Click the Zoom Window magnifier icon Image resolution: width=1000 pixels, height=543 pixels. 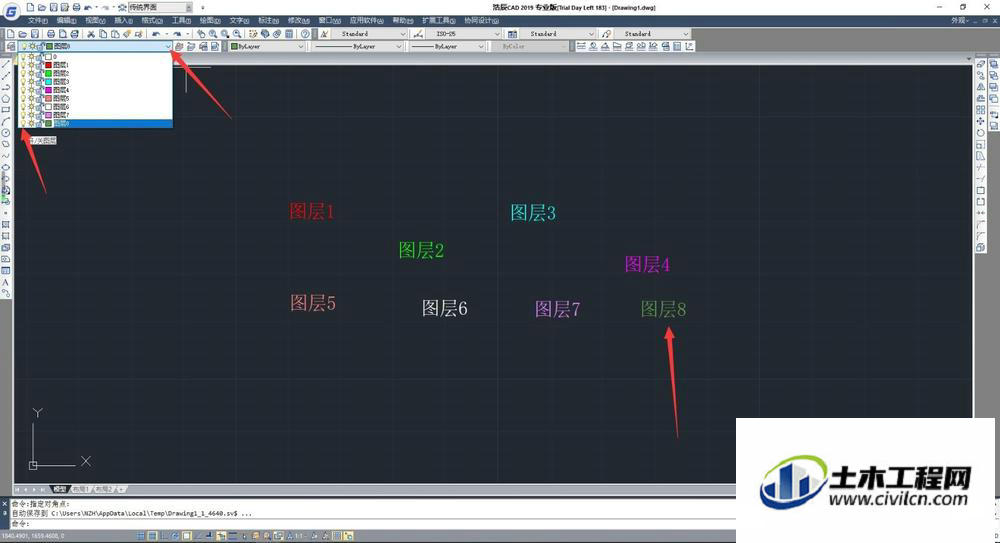click(x=225, y=34)
